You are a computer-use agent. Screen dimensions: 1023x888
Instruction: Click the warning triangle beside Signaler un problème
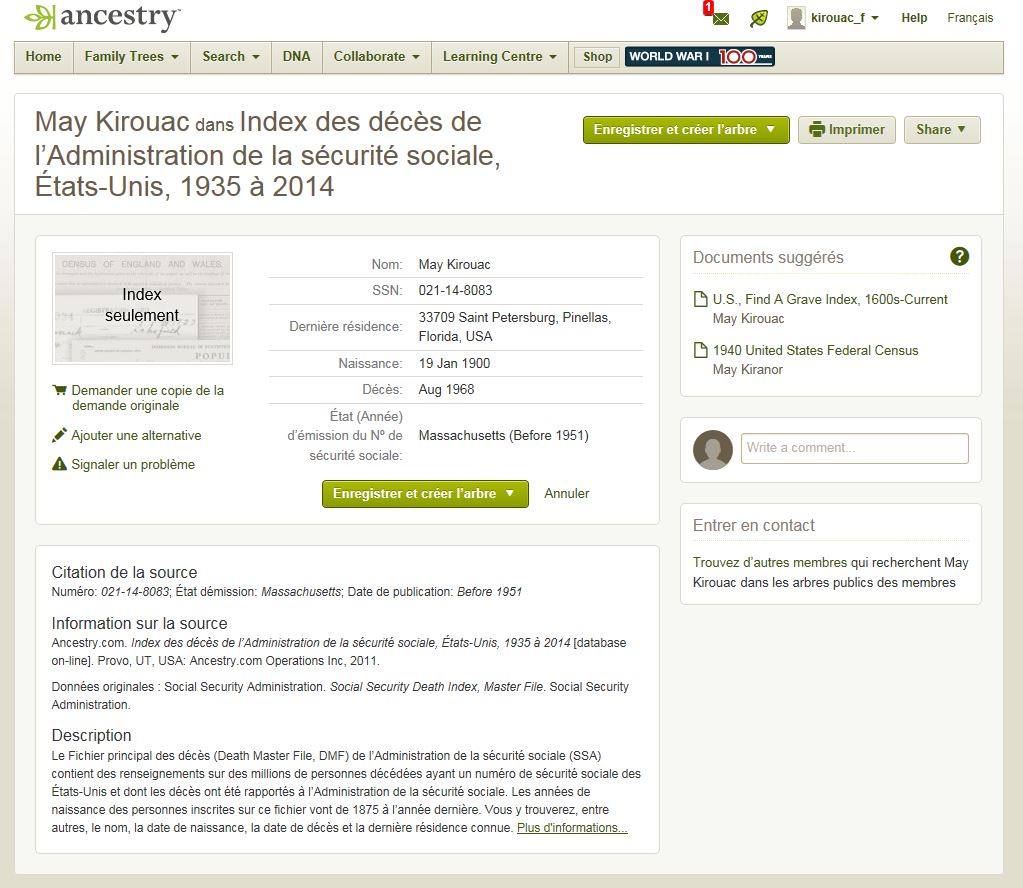[x=59, y=464]
